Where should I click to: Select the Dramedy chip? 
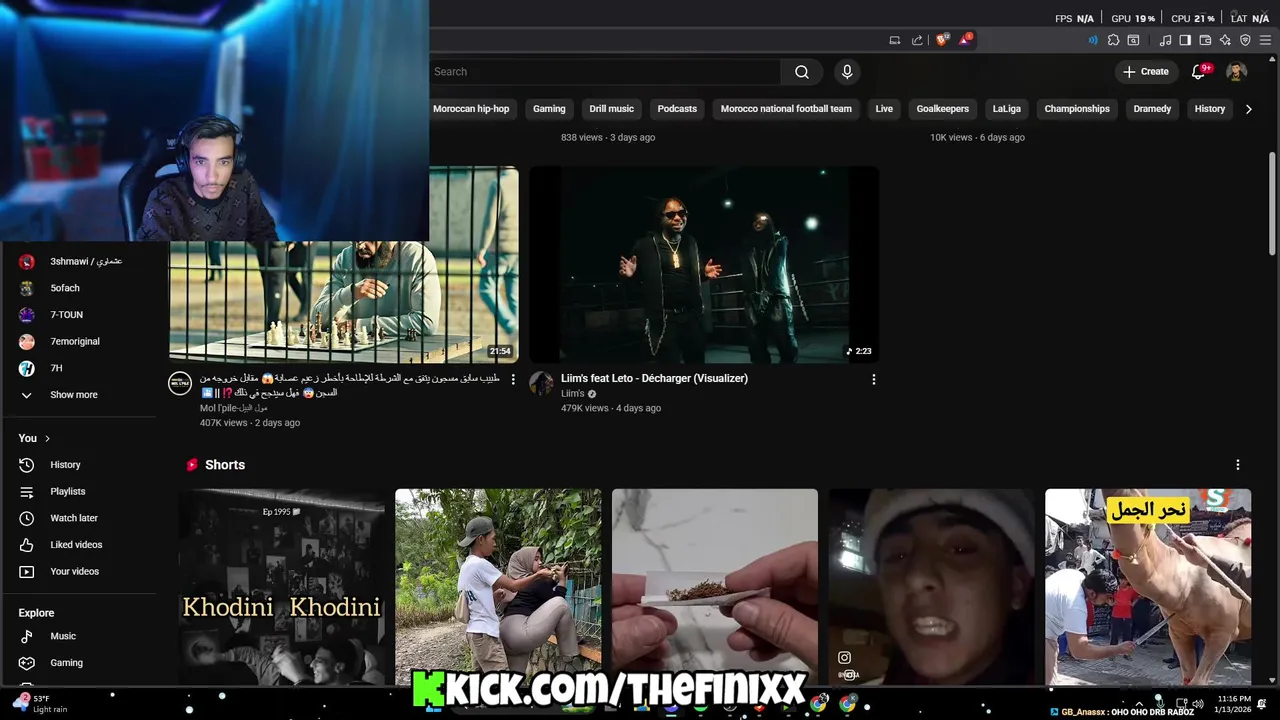pos(1152,109)
